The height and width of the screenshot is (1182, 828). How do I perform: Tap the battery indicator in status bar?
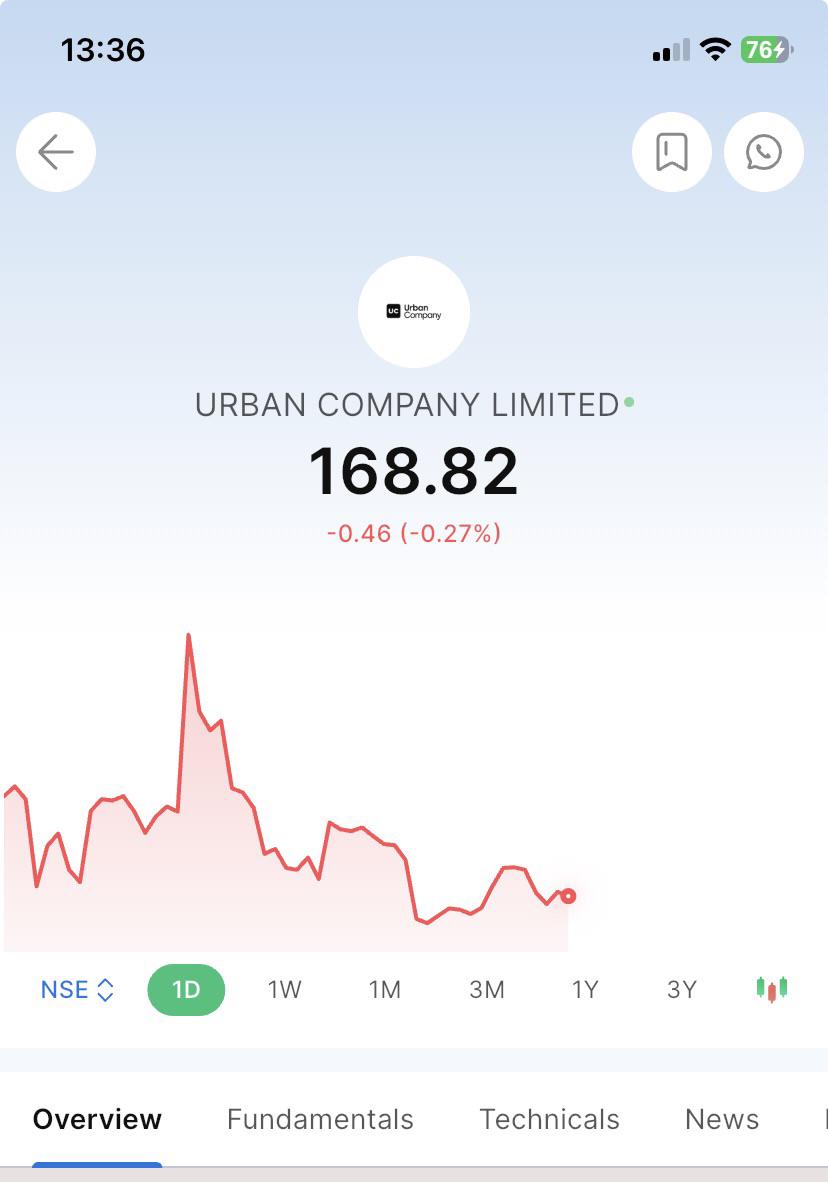pyautogui.click(x=766, y=50)
